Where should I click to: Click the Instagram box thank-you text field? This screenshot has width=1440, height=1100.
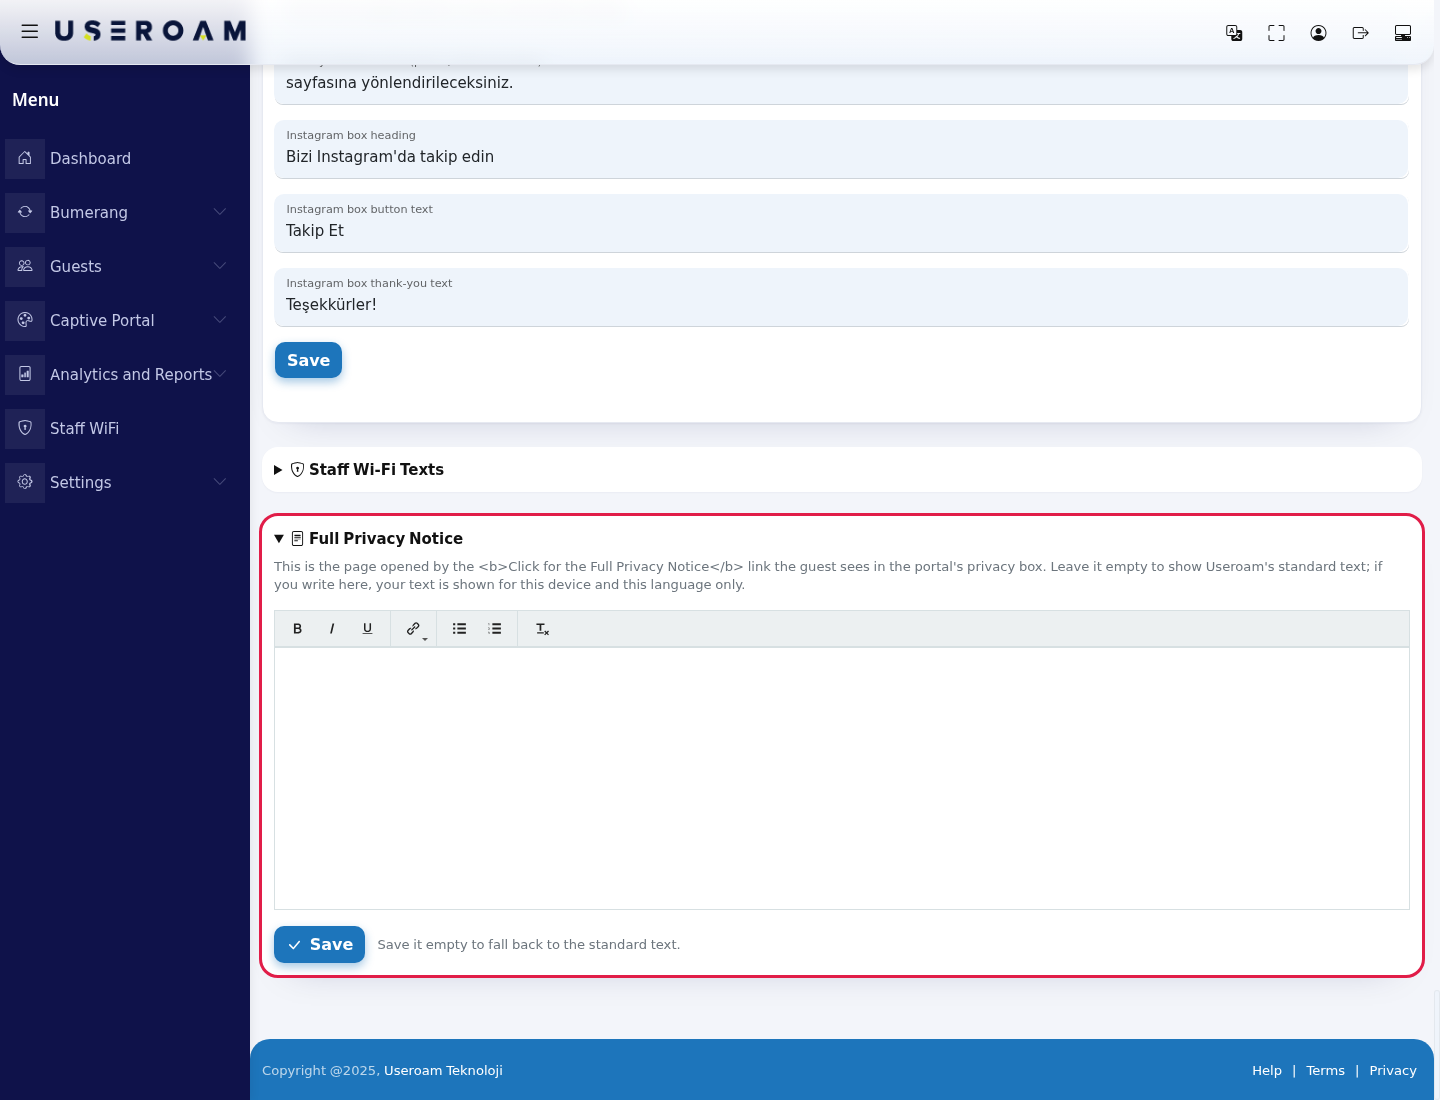point(841,297)
